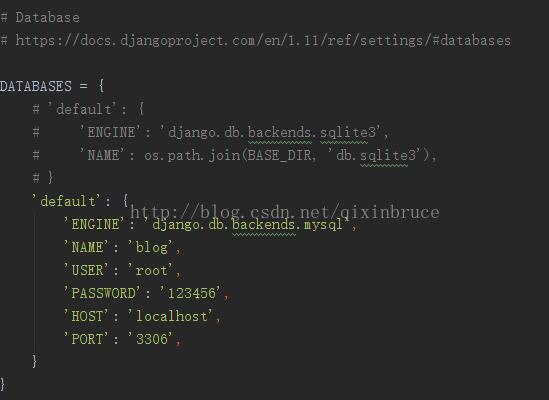Click the 'localhost' host value

tap(172, 316)
